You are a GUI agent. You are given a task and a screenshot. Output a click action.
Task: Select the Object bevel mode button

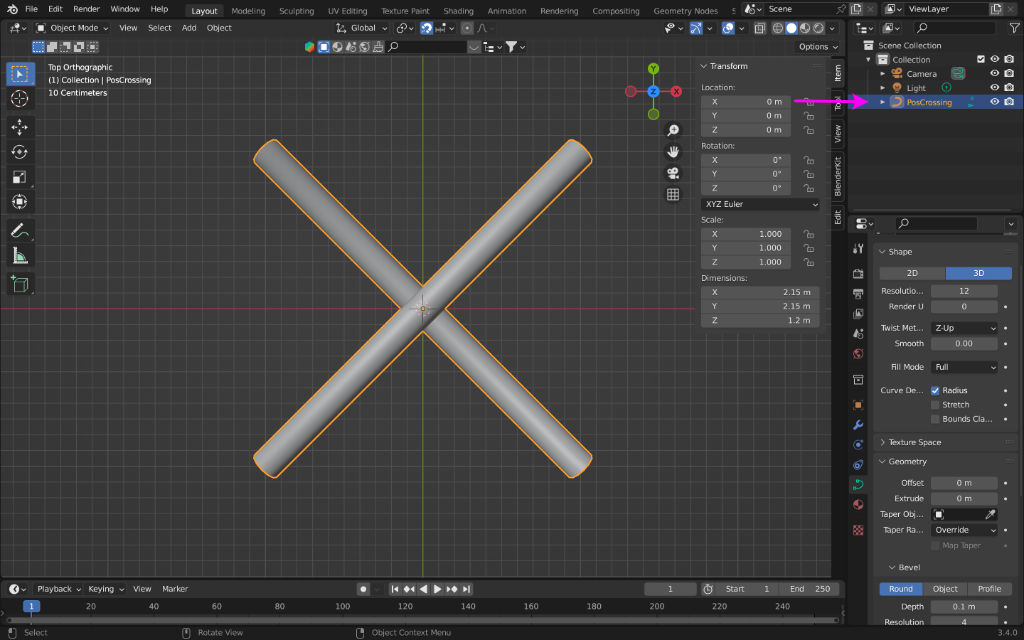click(945, 589)
